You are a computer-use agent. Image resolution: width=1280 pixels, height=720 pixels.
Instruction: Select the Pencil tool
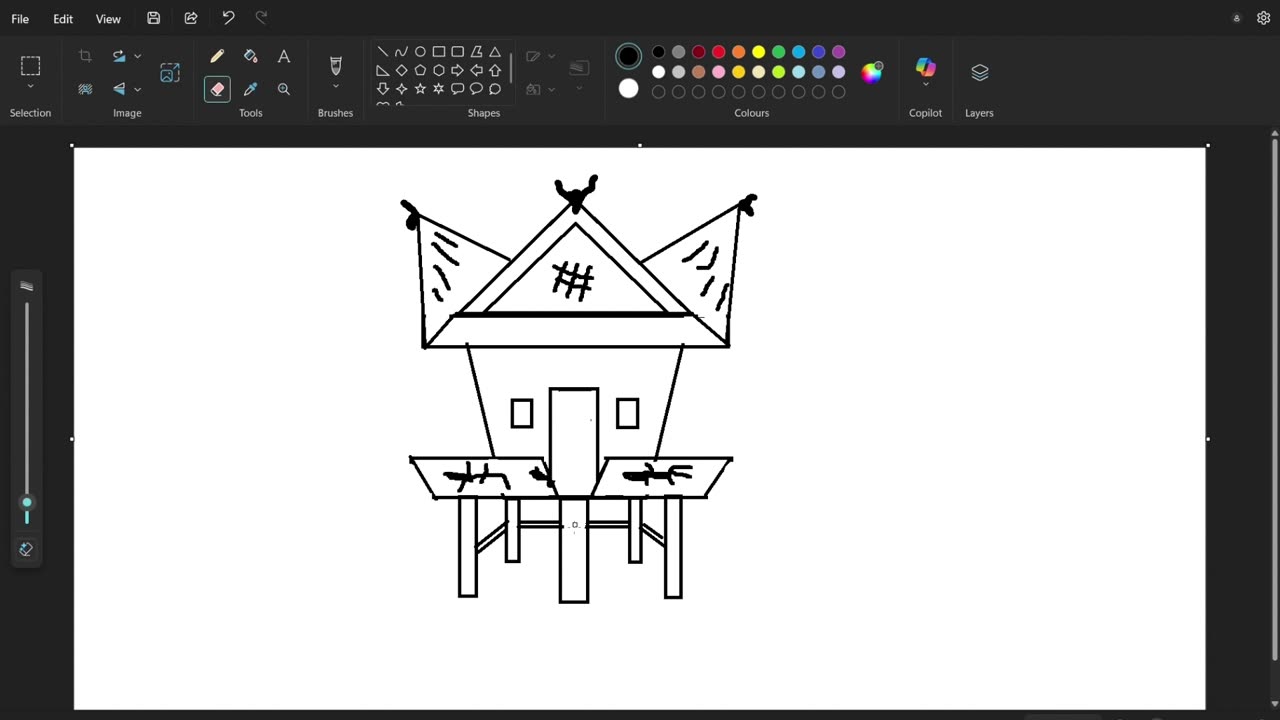pyautogui.click(x=217, y=57)
